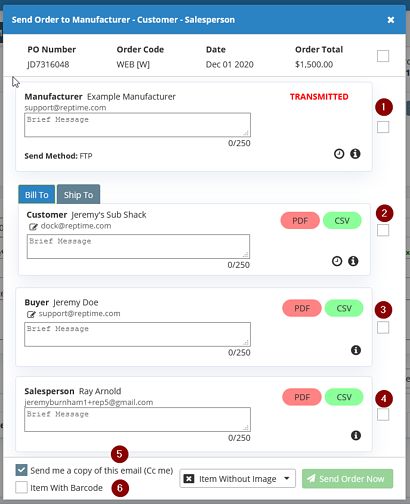
Task: Tick the select-all checkbox beside Order Total
Action: coord(383,56)
